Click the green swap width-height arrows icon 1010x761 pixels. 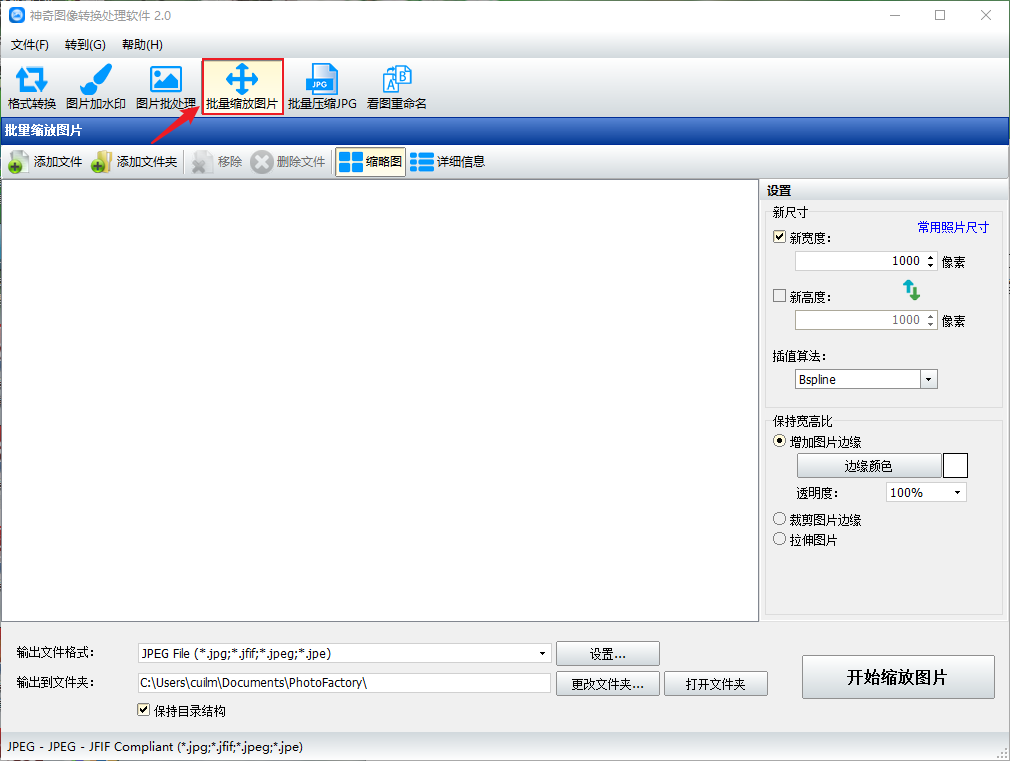[x=911, y=290]
